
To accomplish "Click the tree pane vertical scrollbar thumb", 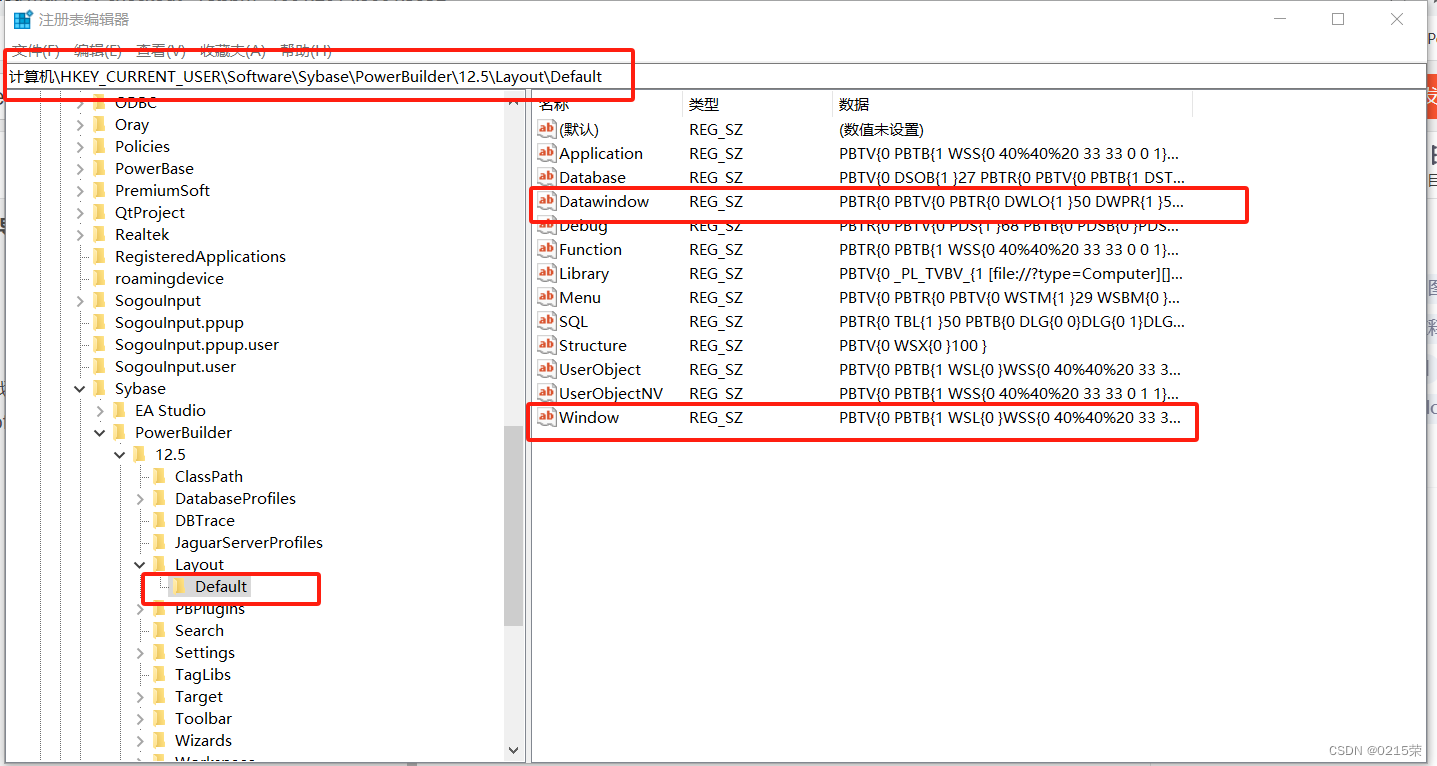I will pyautogui.click(x=513, y=526).
